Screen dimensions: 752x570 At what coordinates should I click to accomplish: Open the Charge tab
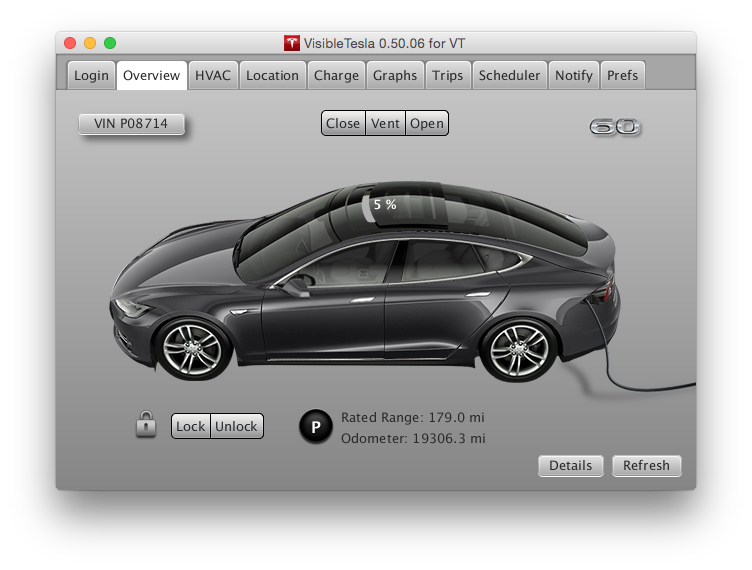(x=336, y=75)
